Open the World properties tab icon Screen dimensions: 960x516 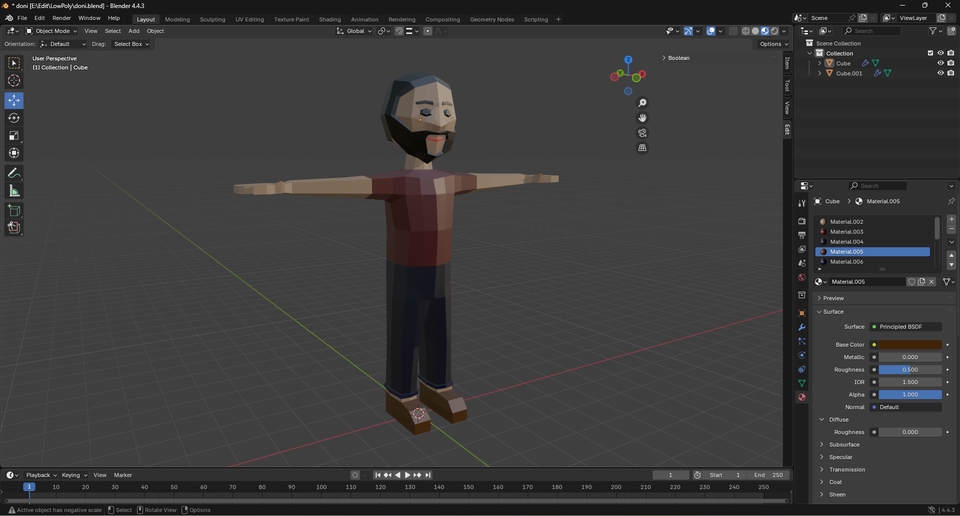[801, 277]
